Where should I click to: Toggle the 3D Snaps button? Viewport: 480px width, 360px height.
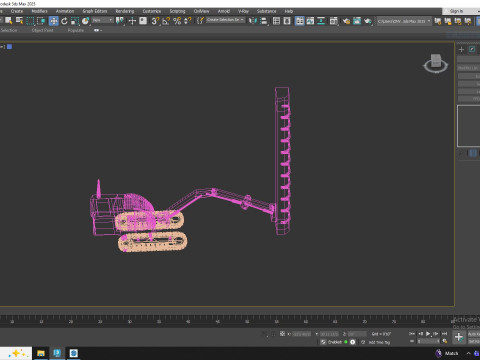click(x=155, y=21)
